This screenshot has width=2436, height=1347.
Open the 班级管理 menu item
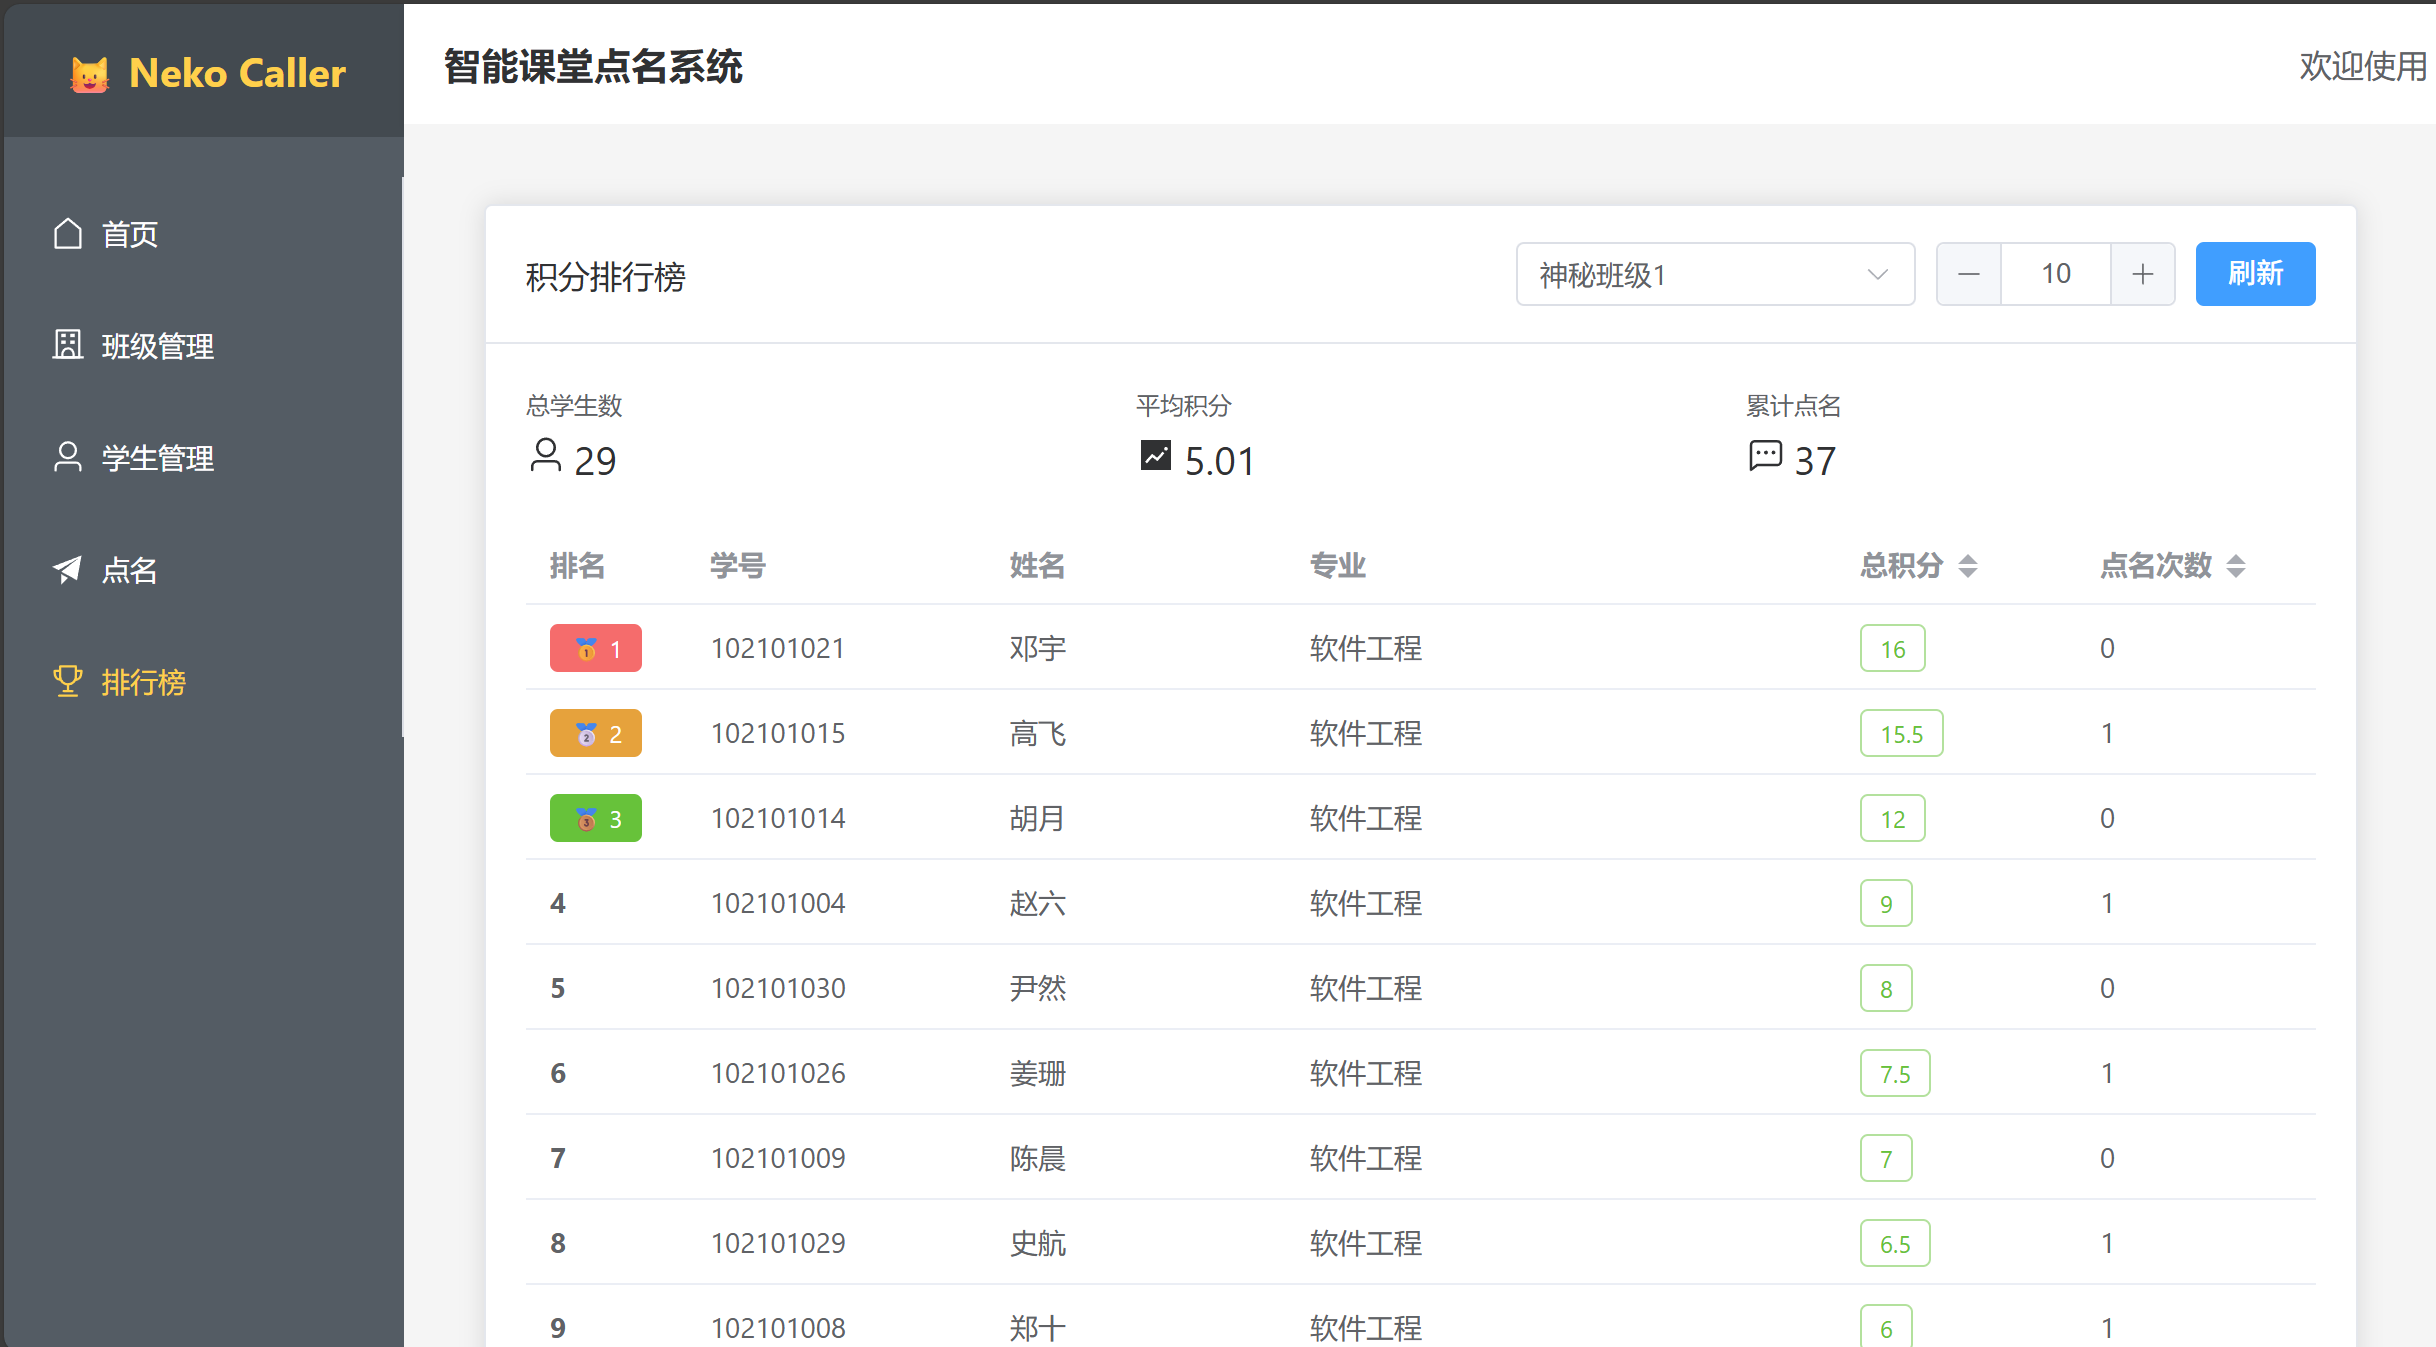tap(157, 346)
